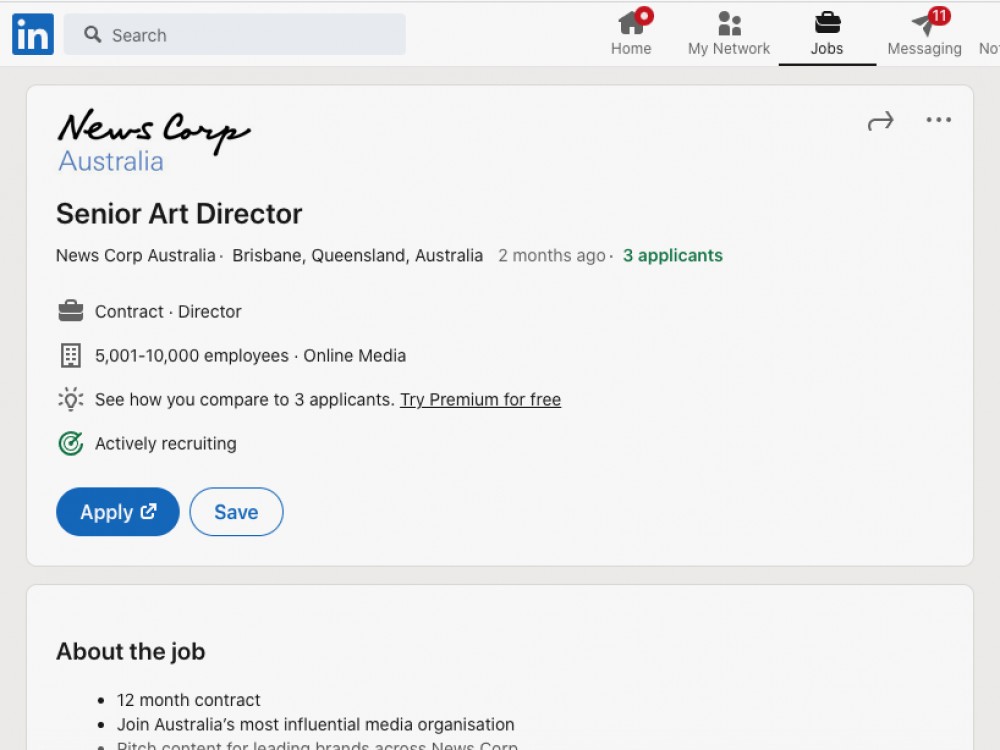Click the About the job heading
Image resolution: width=1000 pixels, height=750 pixels.
click(131, 651)
